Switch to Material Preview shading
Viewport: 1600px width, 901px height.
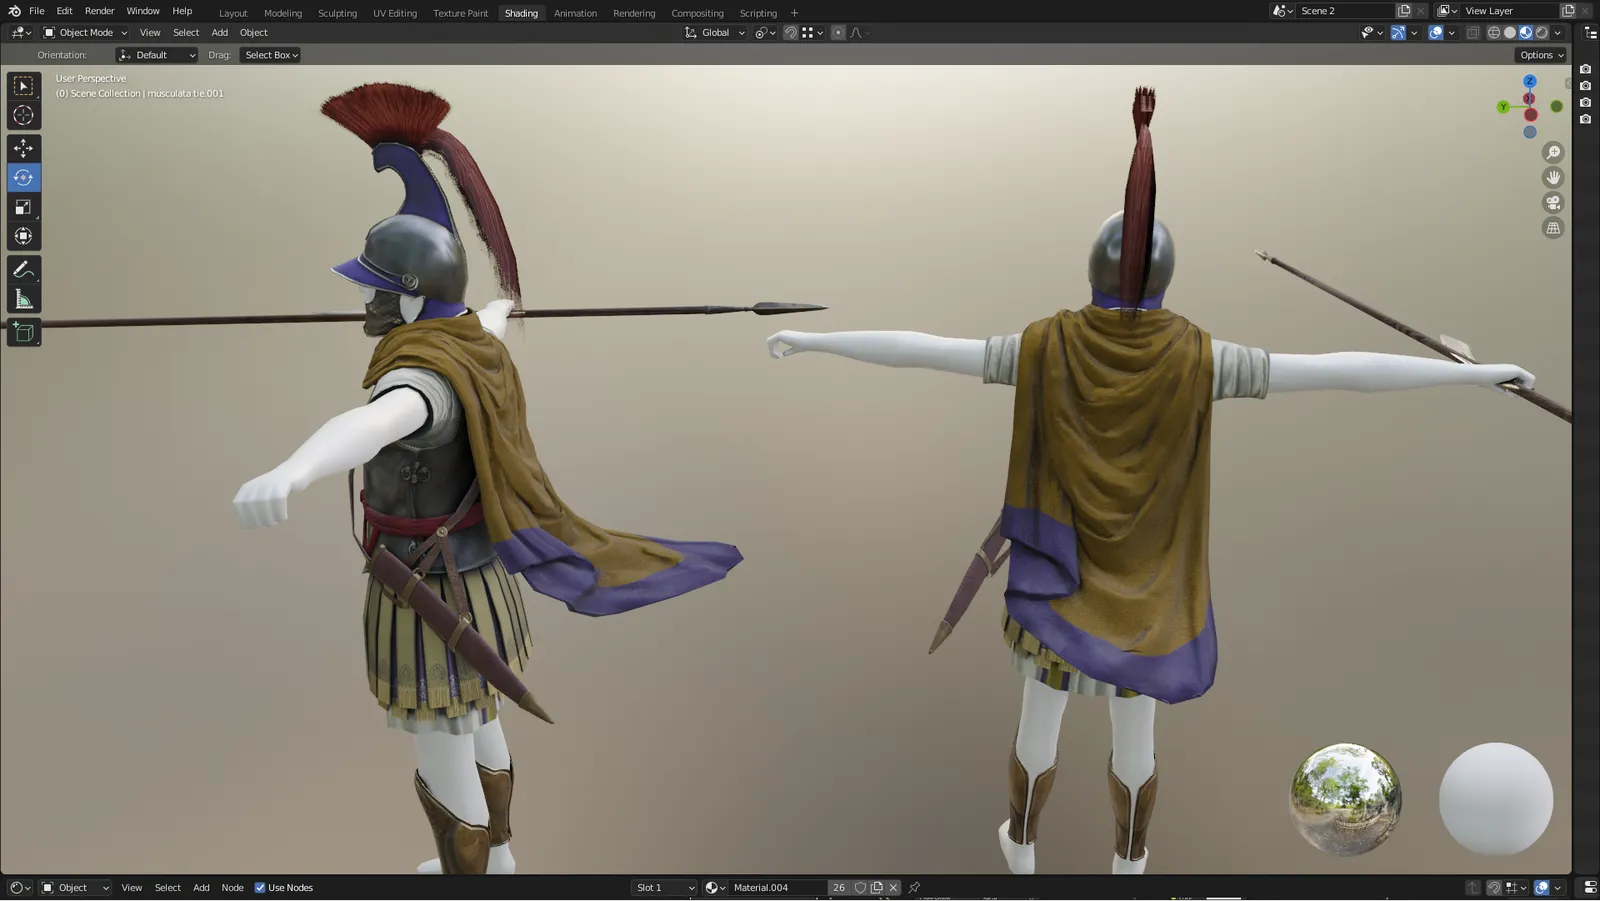(x=1526, y=33)
